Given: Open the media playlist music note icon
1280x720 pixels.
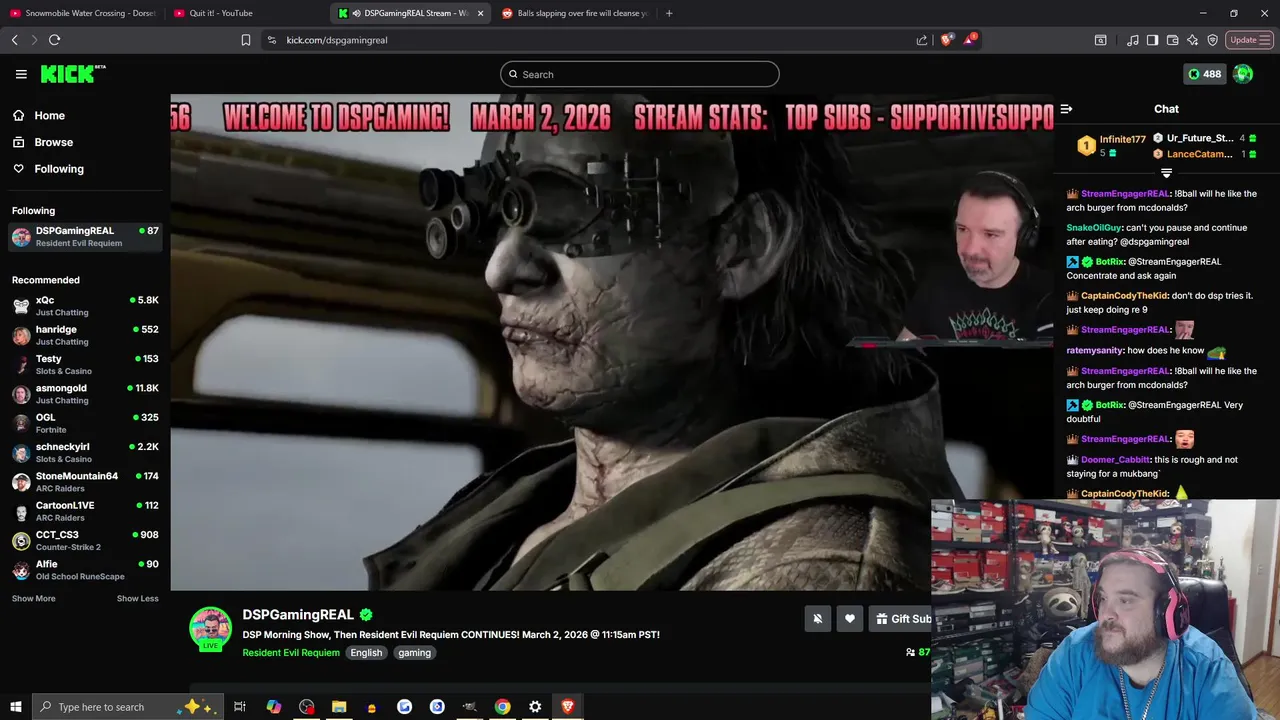Looking at the screenshot, I should click(x=1132, y=40).
